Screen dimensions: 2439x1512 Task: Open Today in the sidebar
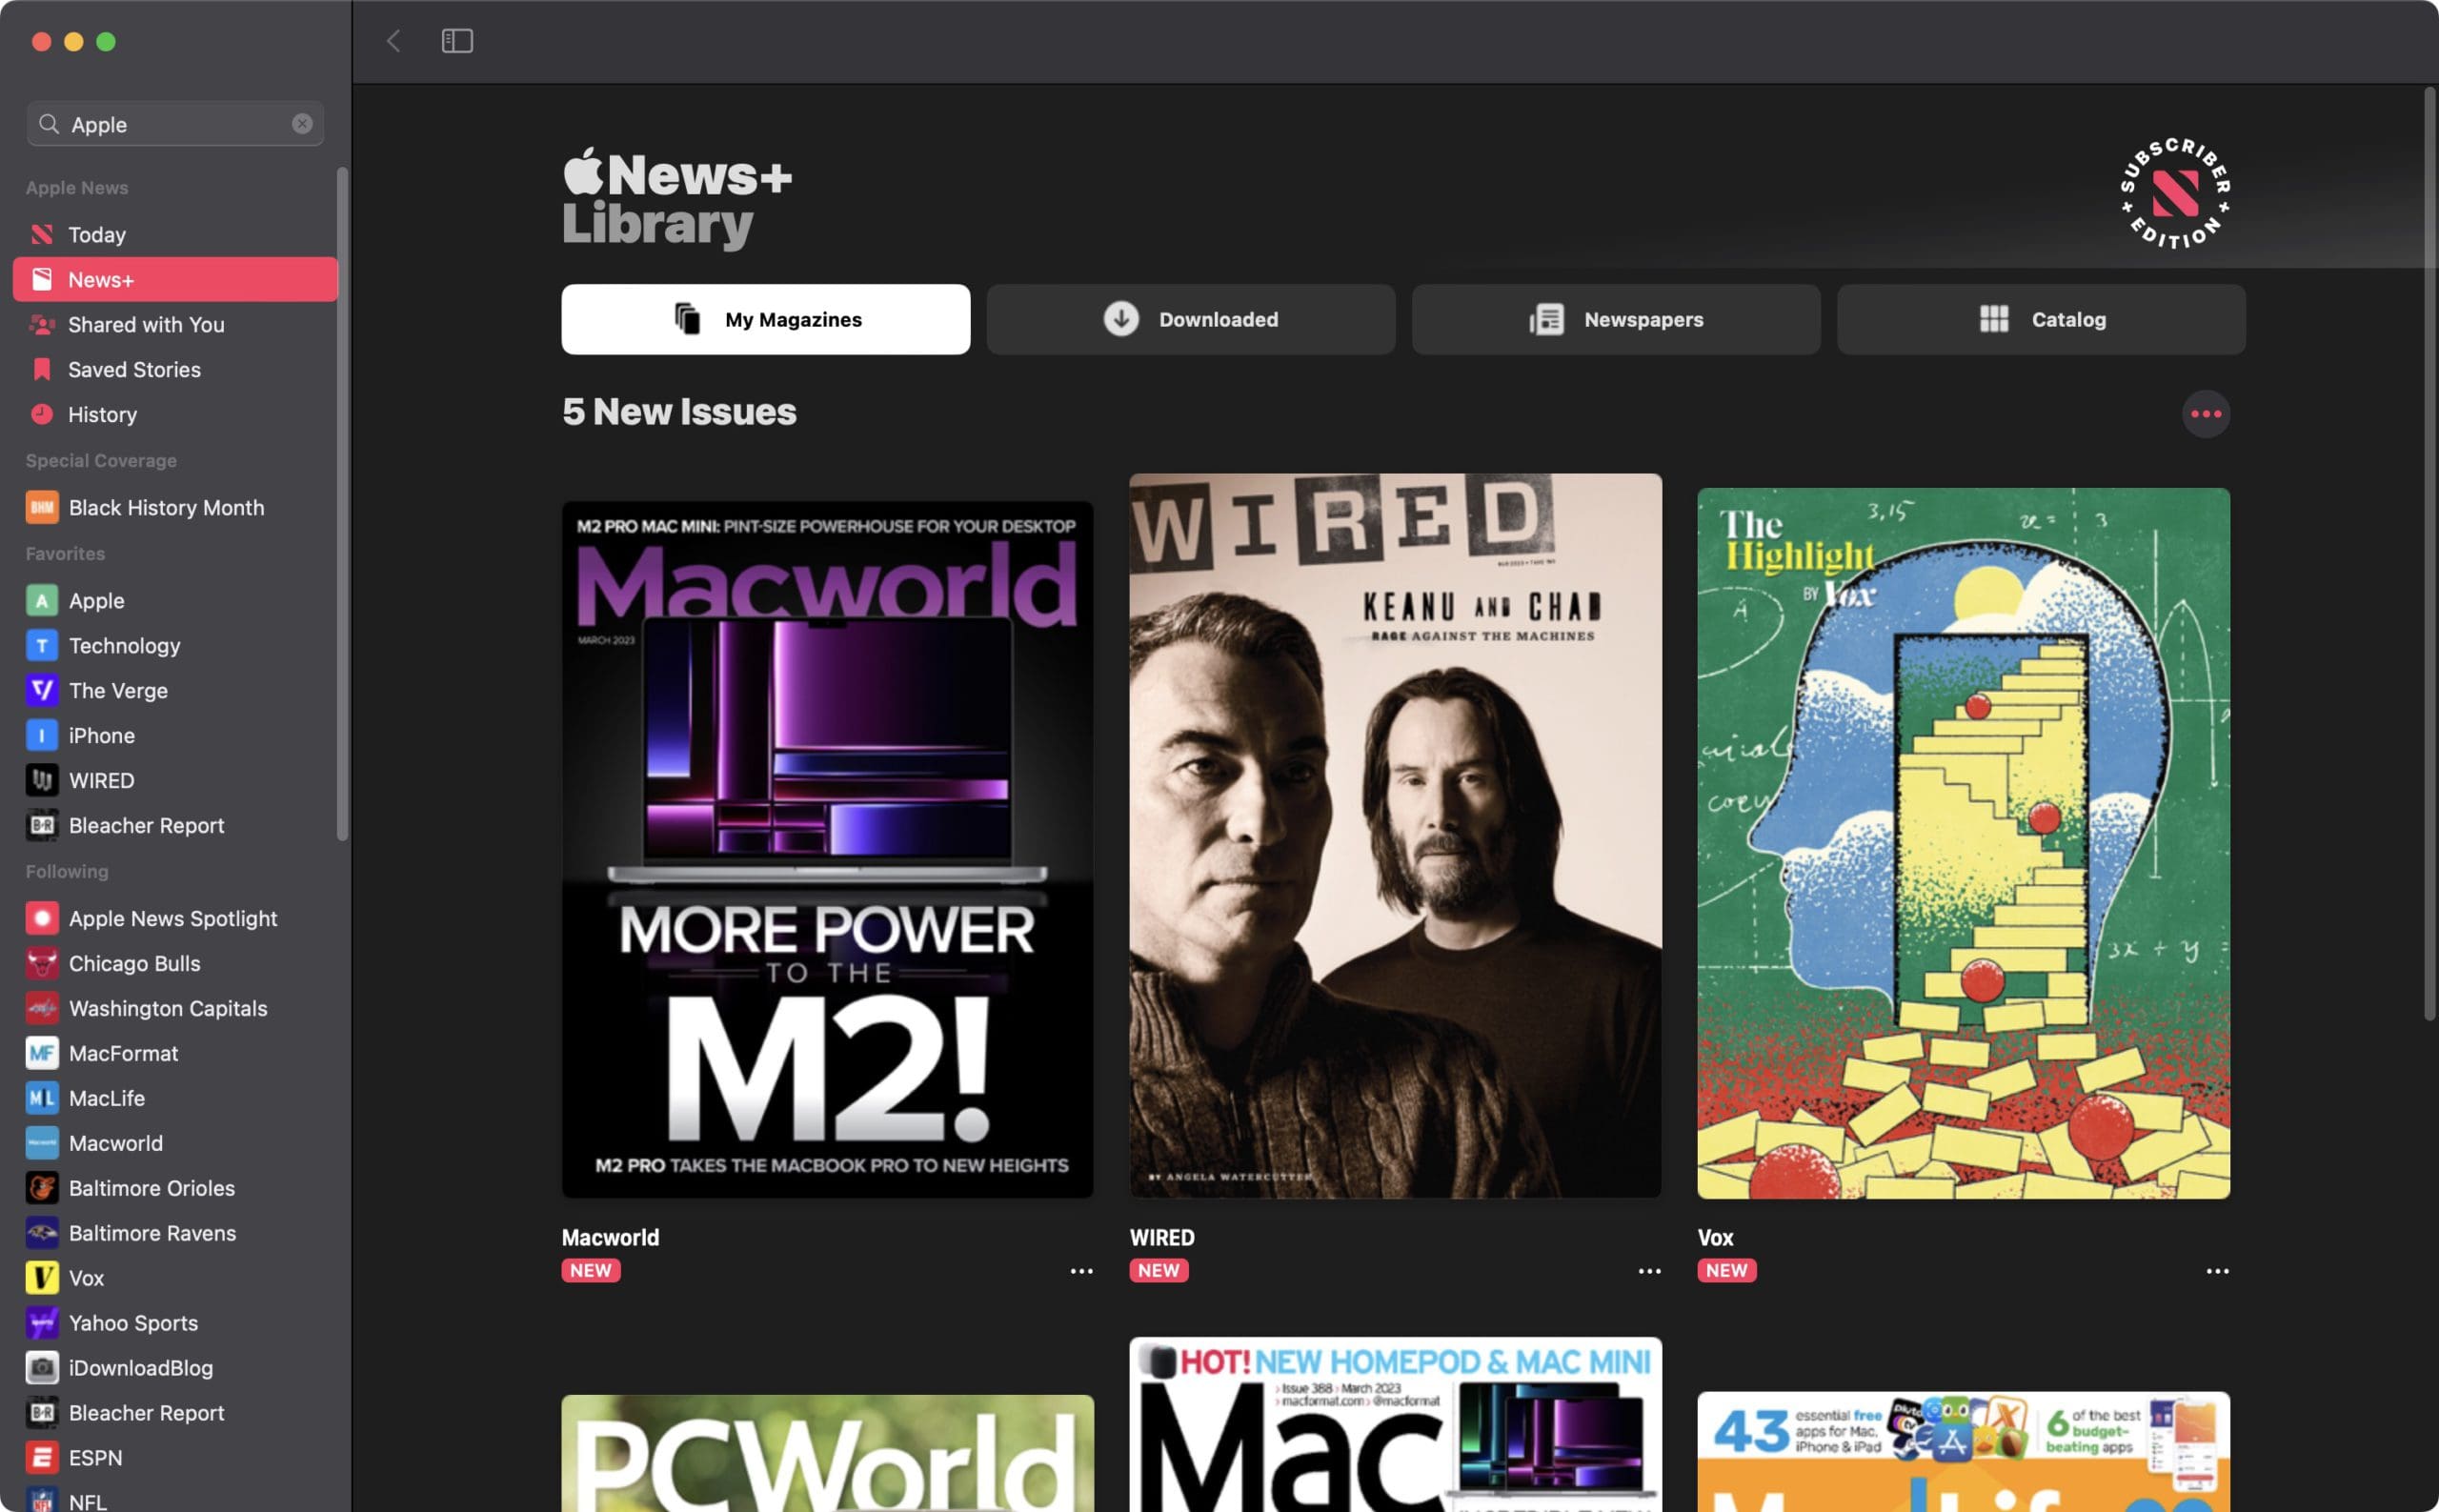coord(175,234)
